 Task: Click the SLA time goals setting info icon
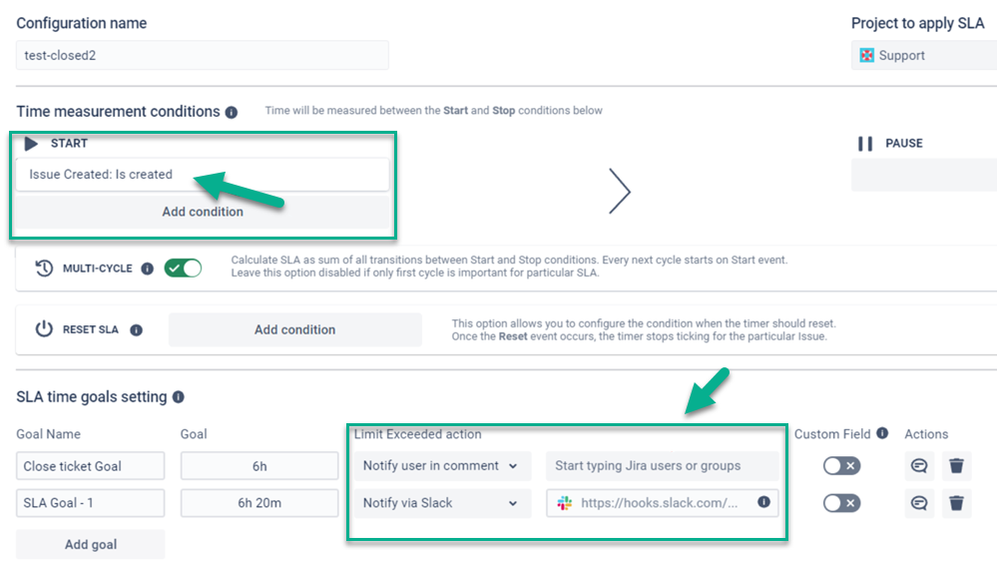(x=178, y=397)
